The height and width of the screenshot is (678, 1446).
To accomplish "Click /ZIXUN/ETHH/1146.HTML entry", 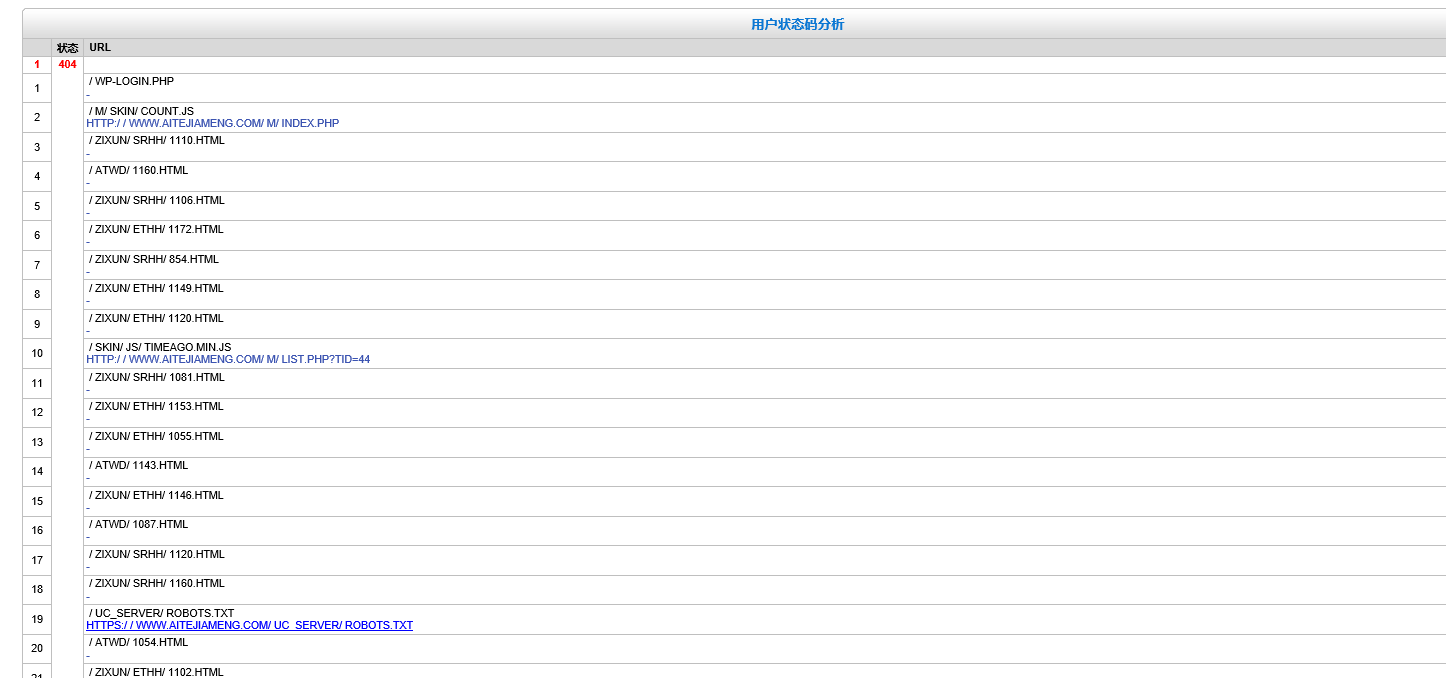I will pyautogui.click(x=156, y=495).
